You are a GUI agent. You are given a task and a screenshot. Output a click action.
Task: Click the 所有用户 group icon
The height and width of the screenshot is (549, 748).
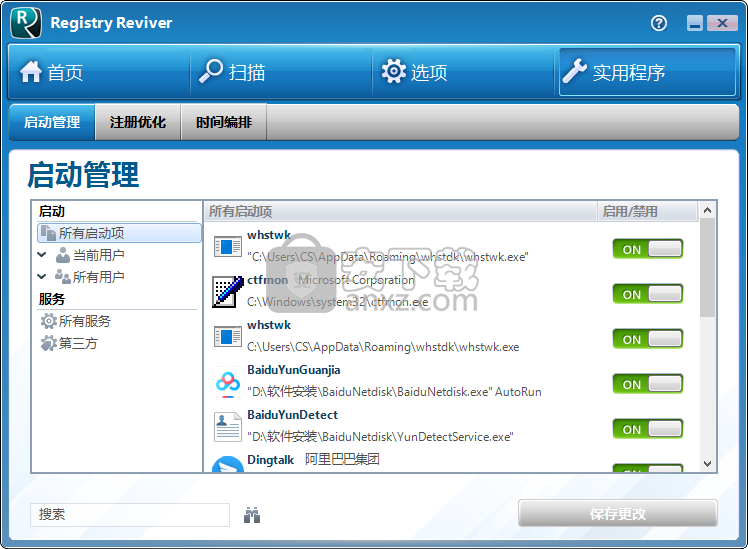[63, 277]
